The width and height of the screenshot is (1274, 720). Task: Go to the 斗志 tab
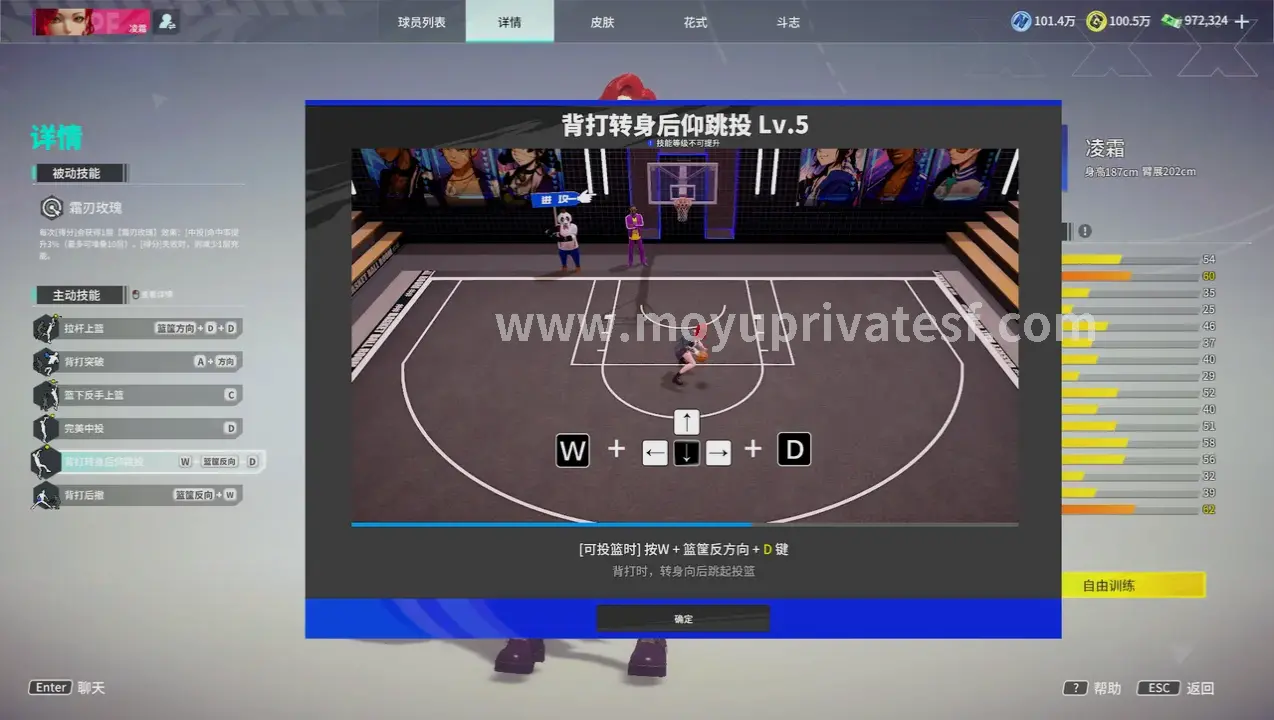pyautogui.click(x=788, y=22)
